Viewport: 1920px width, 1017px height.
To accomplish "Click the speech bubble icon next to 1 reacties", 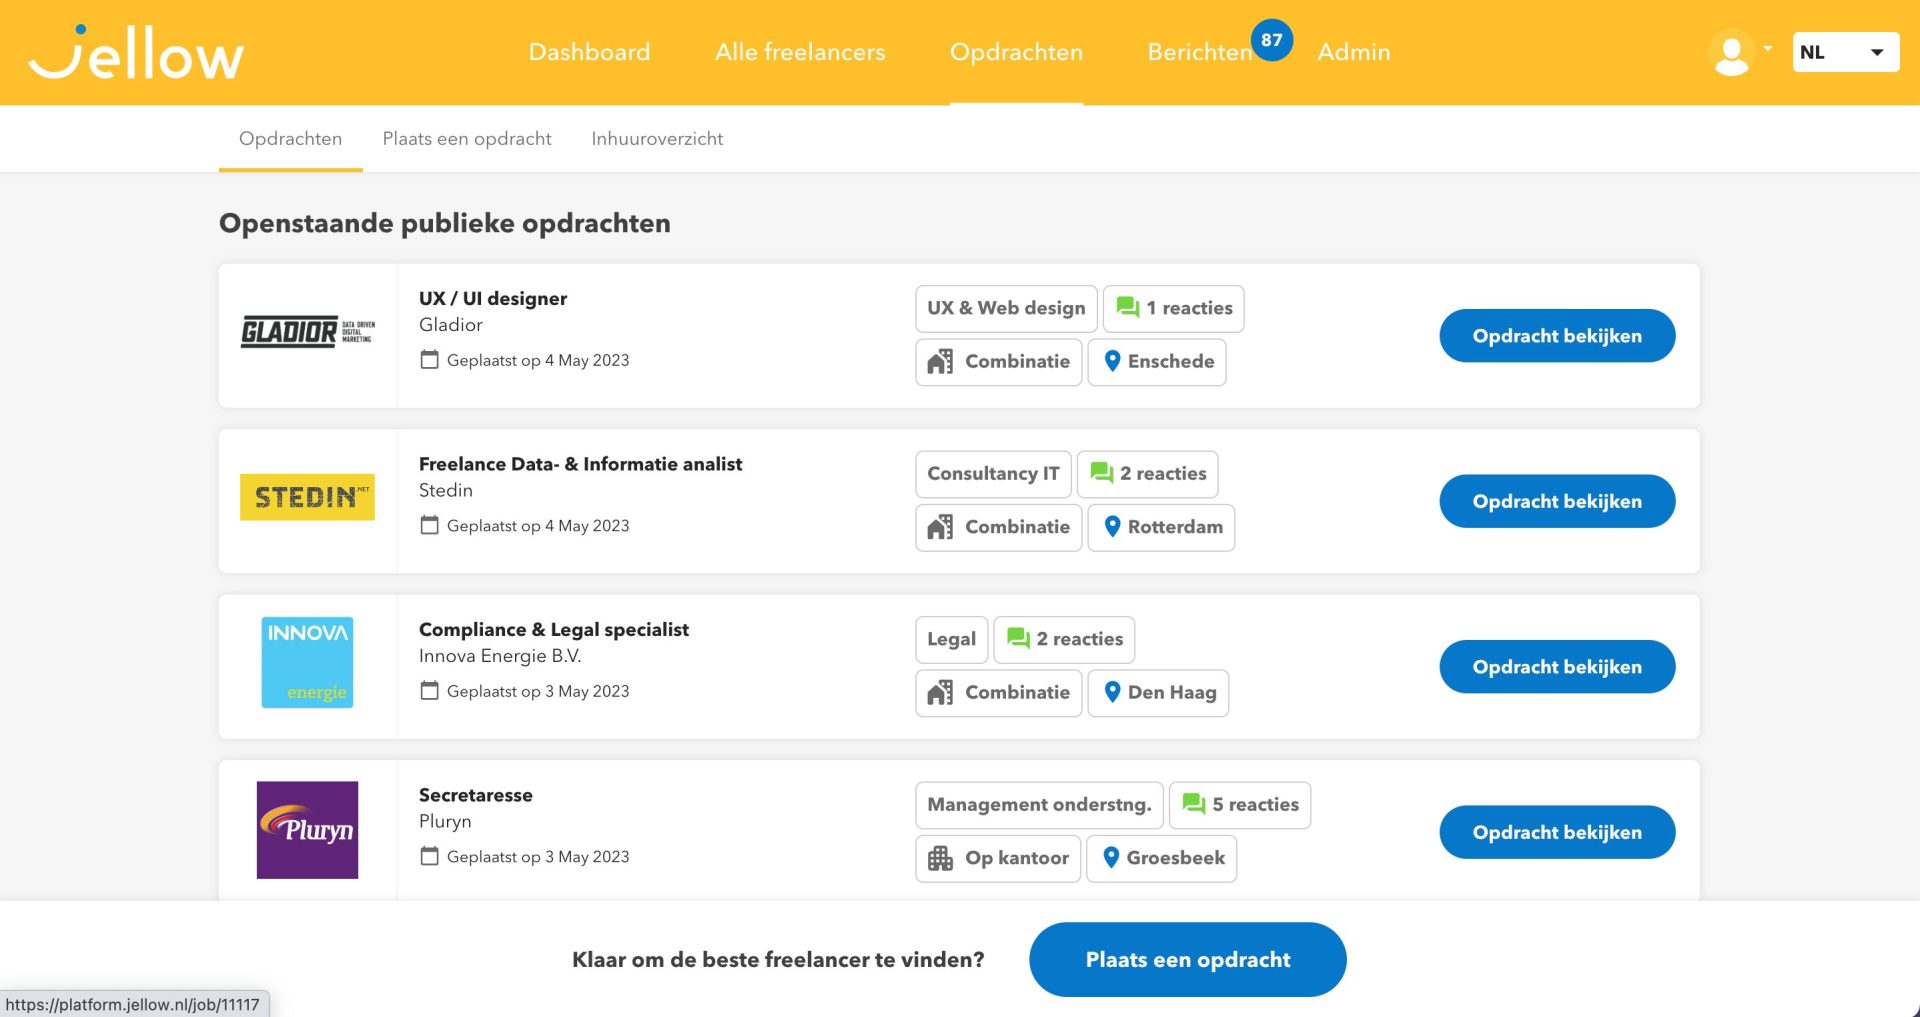I will coord(1126,307).
